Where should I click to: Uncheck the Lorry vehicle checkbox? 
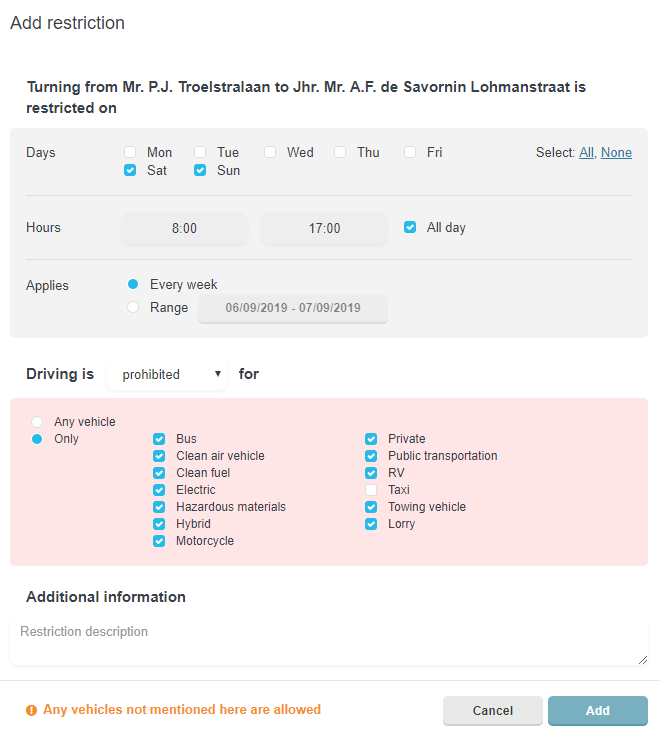[371, 524]
